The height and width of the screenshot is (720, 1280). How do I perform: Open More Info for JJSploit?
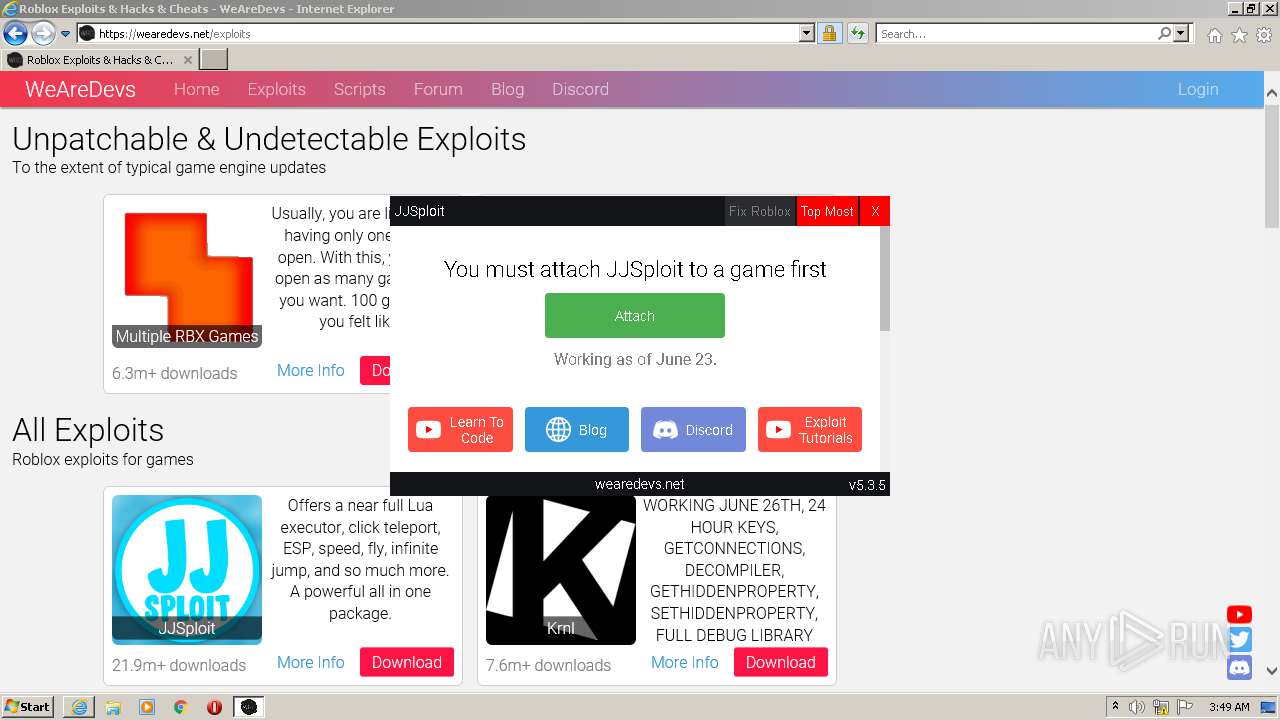click(x=310, y=662)
